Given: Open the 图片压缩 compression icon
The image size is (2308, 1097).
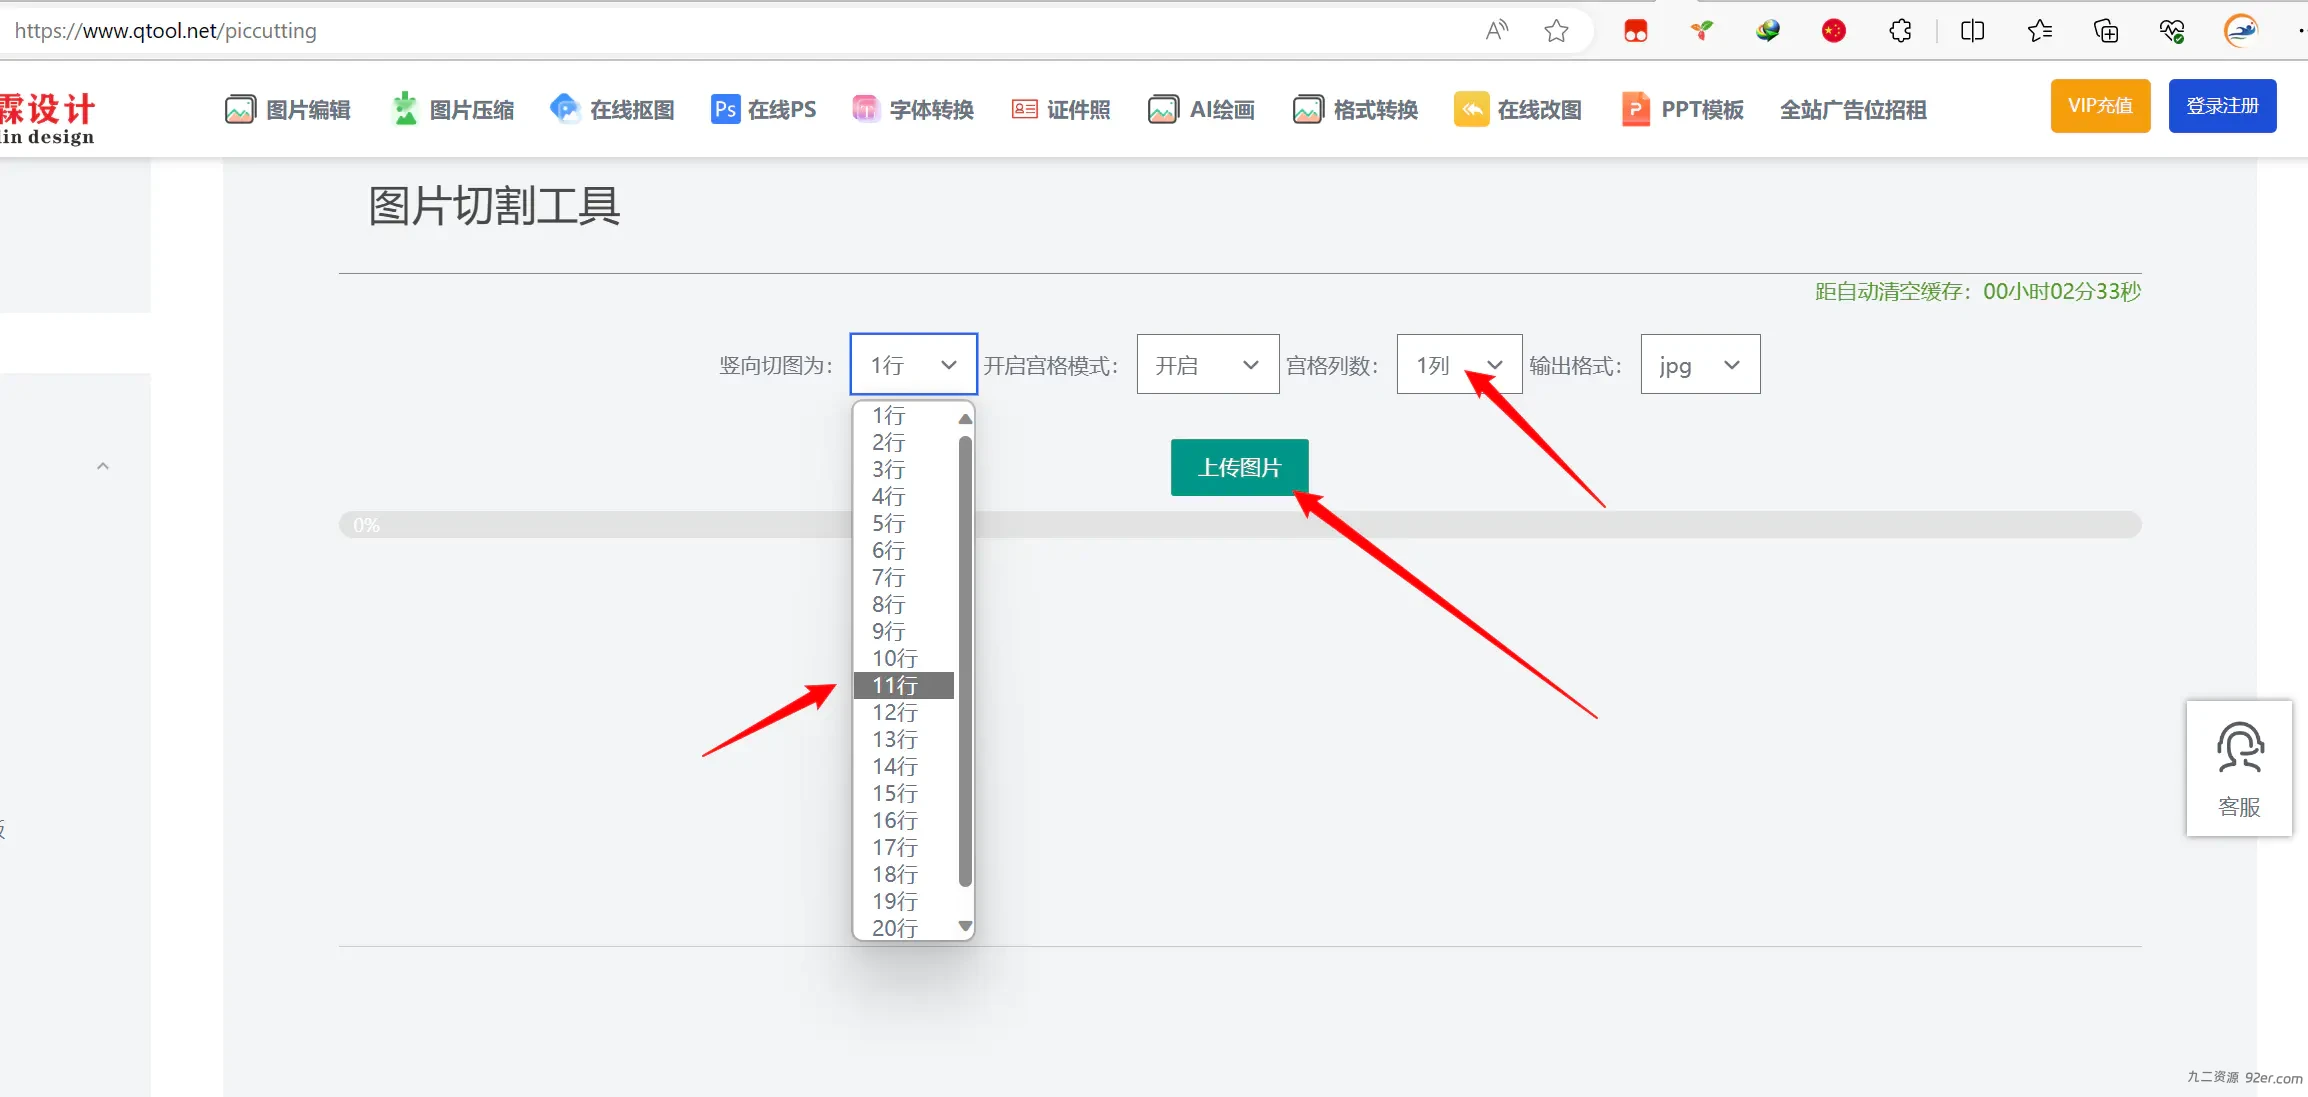Looking at the screenshot, I should 404,109.
